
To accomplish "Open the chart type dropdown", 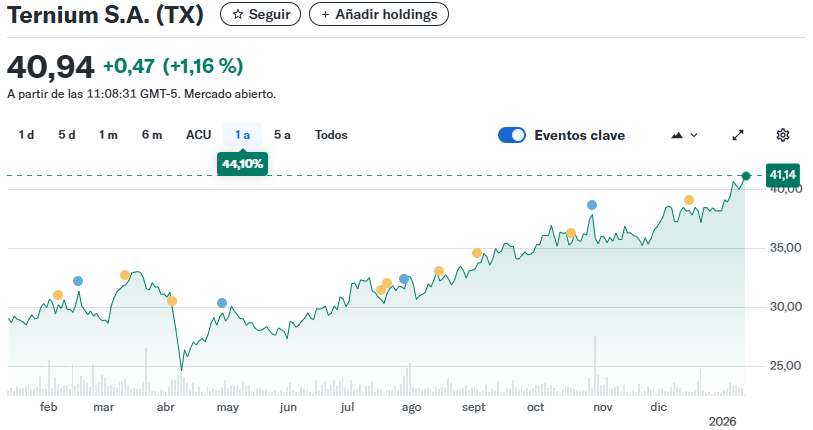I will pos(684,135).
